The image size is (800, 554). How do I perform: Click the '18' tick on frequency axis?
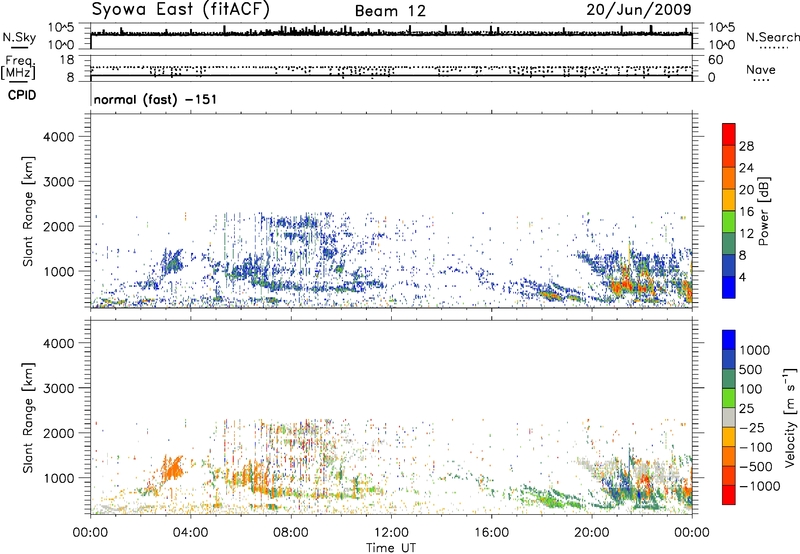pyautogui.click(x=67, y=60)
